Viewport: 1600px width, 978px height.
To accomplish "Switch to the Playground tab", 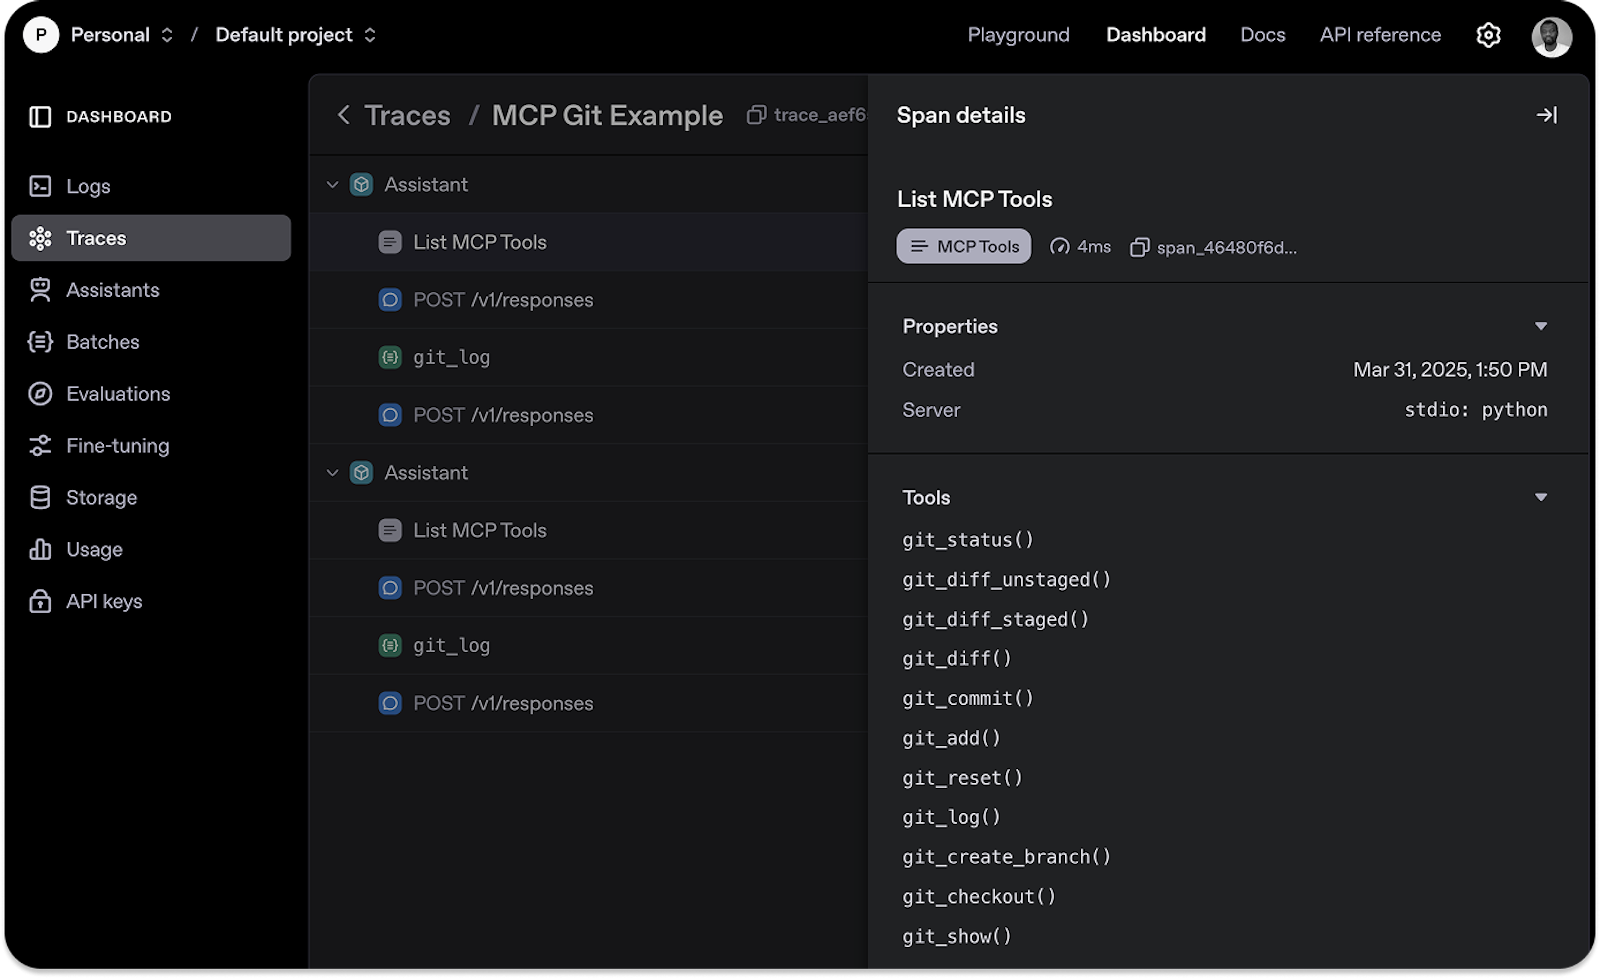I will [x=1018, y=34].
